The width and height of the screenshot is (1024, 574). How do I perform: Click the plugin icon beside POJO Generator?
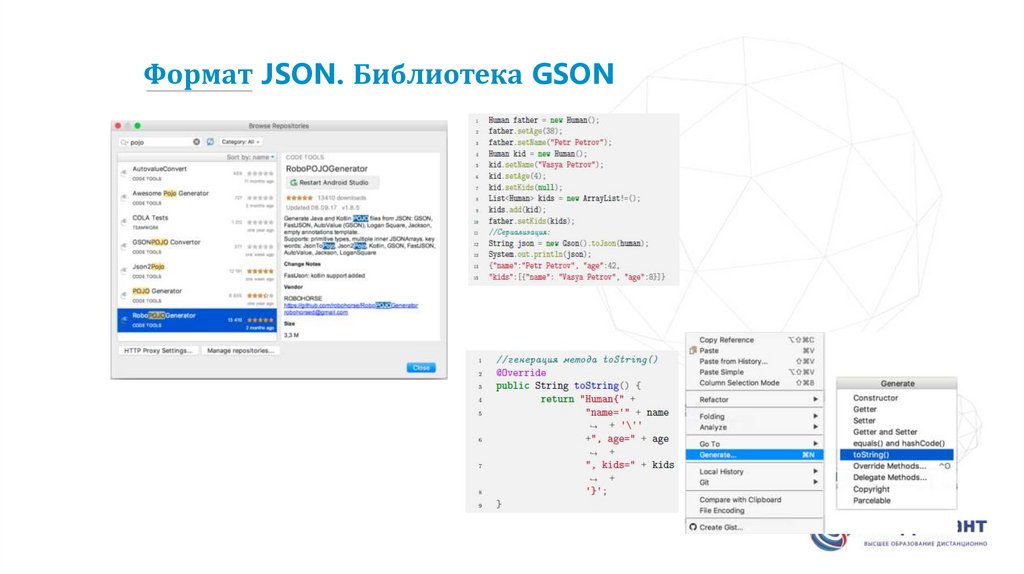(124, 295)
